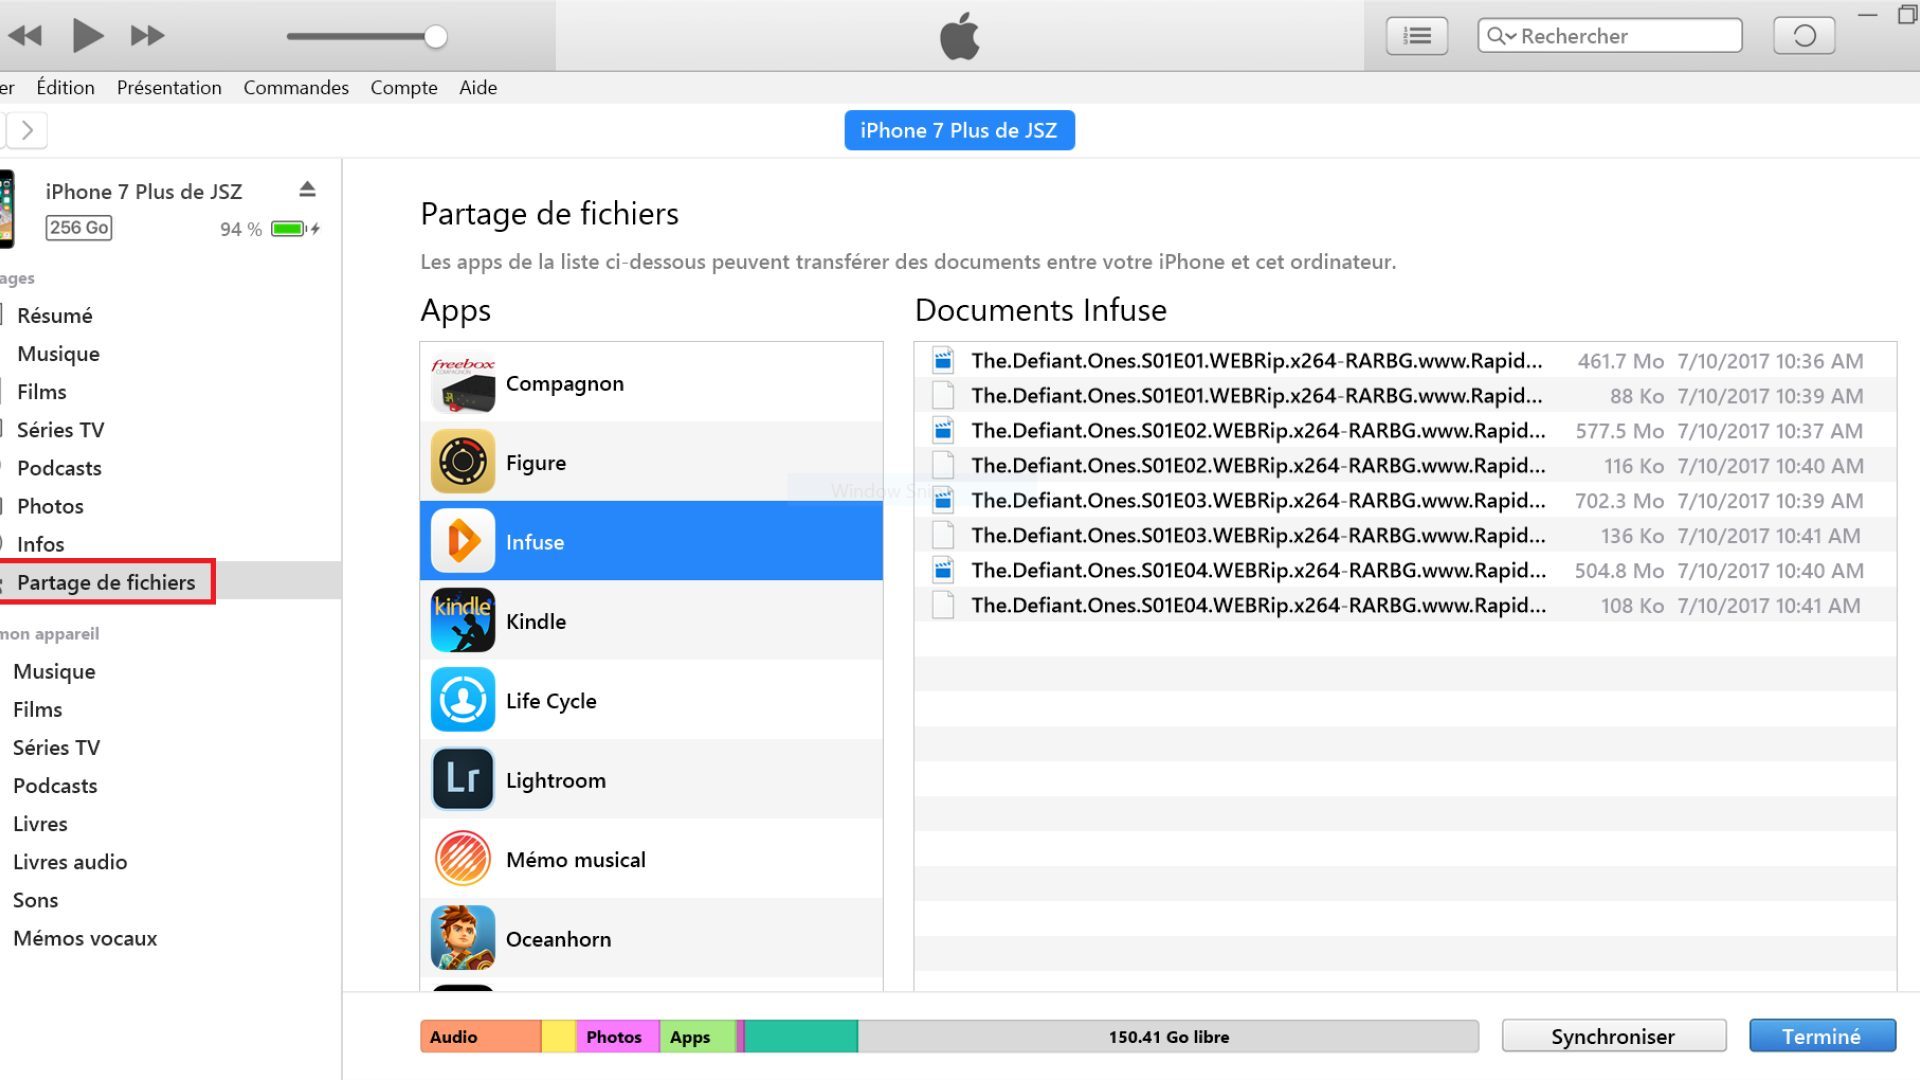Click the fast-forward playback button
The image size is (1920, 1080).
click(147, 36)
